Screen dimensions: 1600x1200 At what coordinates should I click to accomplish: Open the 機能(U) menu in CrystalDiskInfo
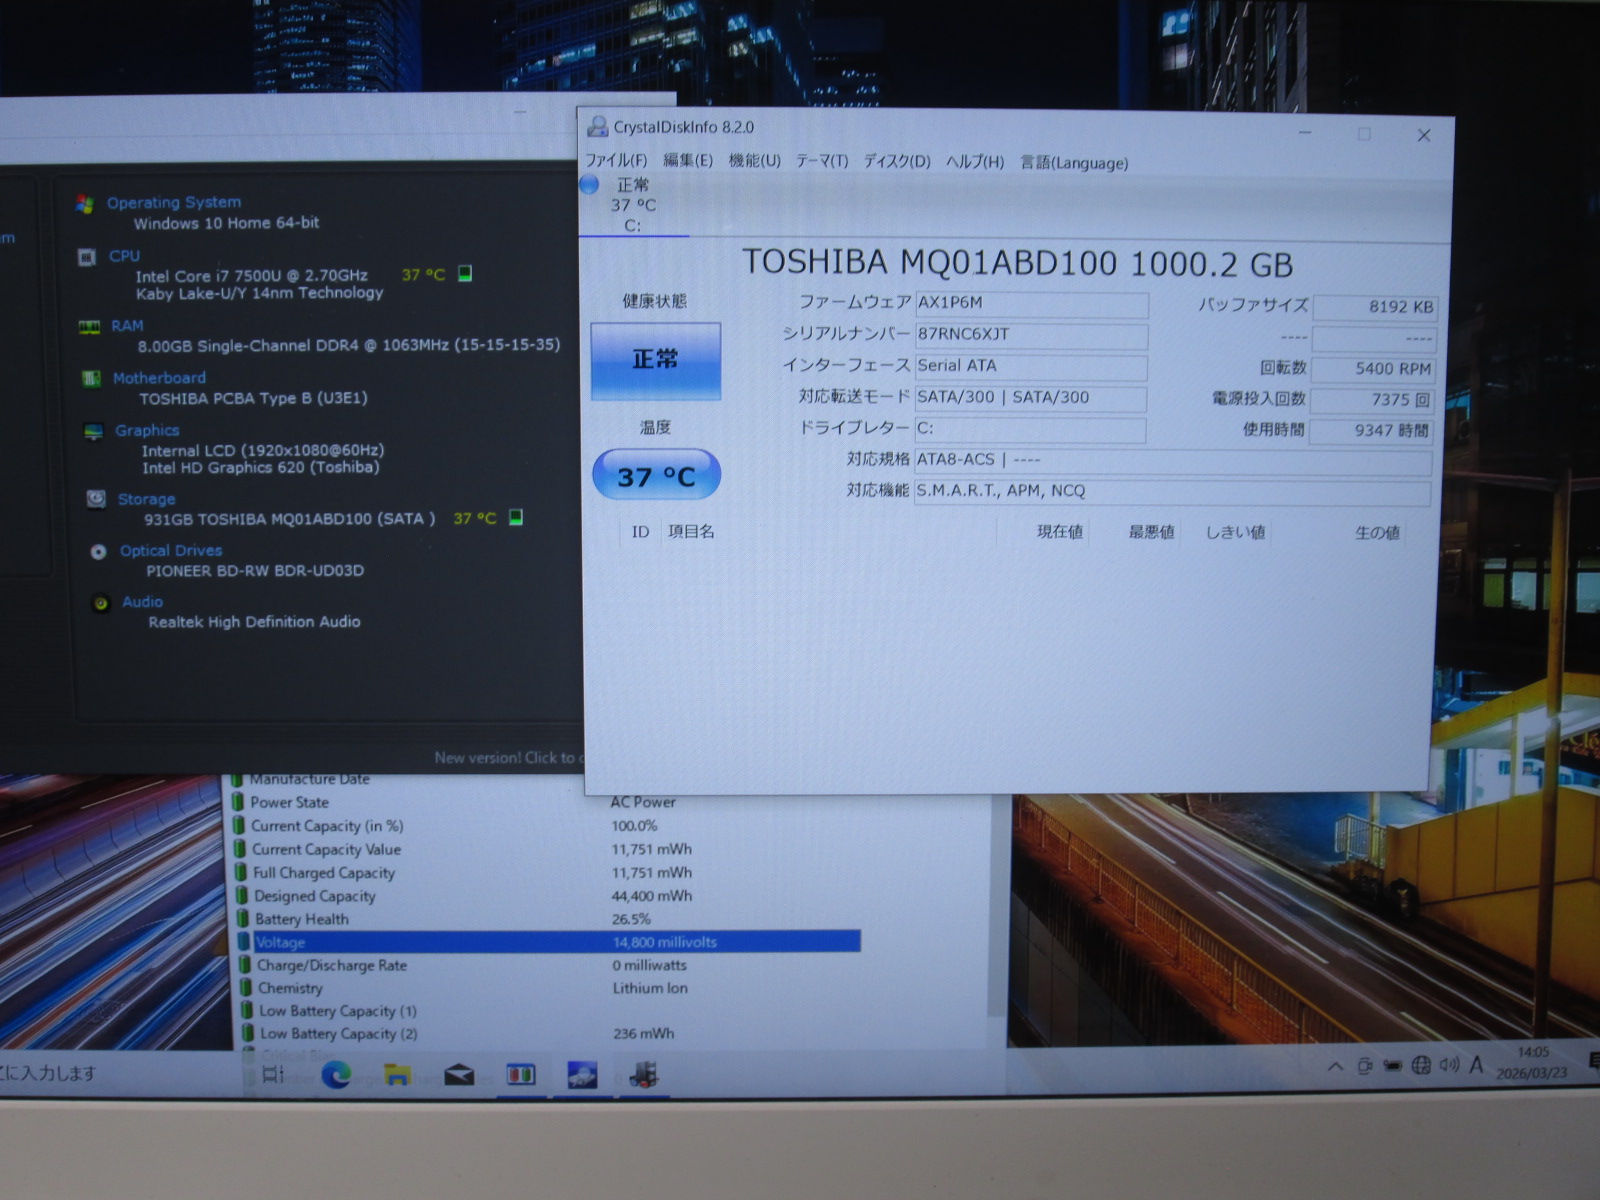tap(754, 161)
